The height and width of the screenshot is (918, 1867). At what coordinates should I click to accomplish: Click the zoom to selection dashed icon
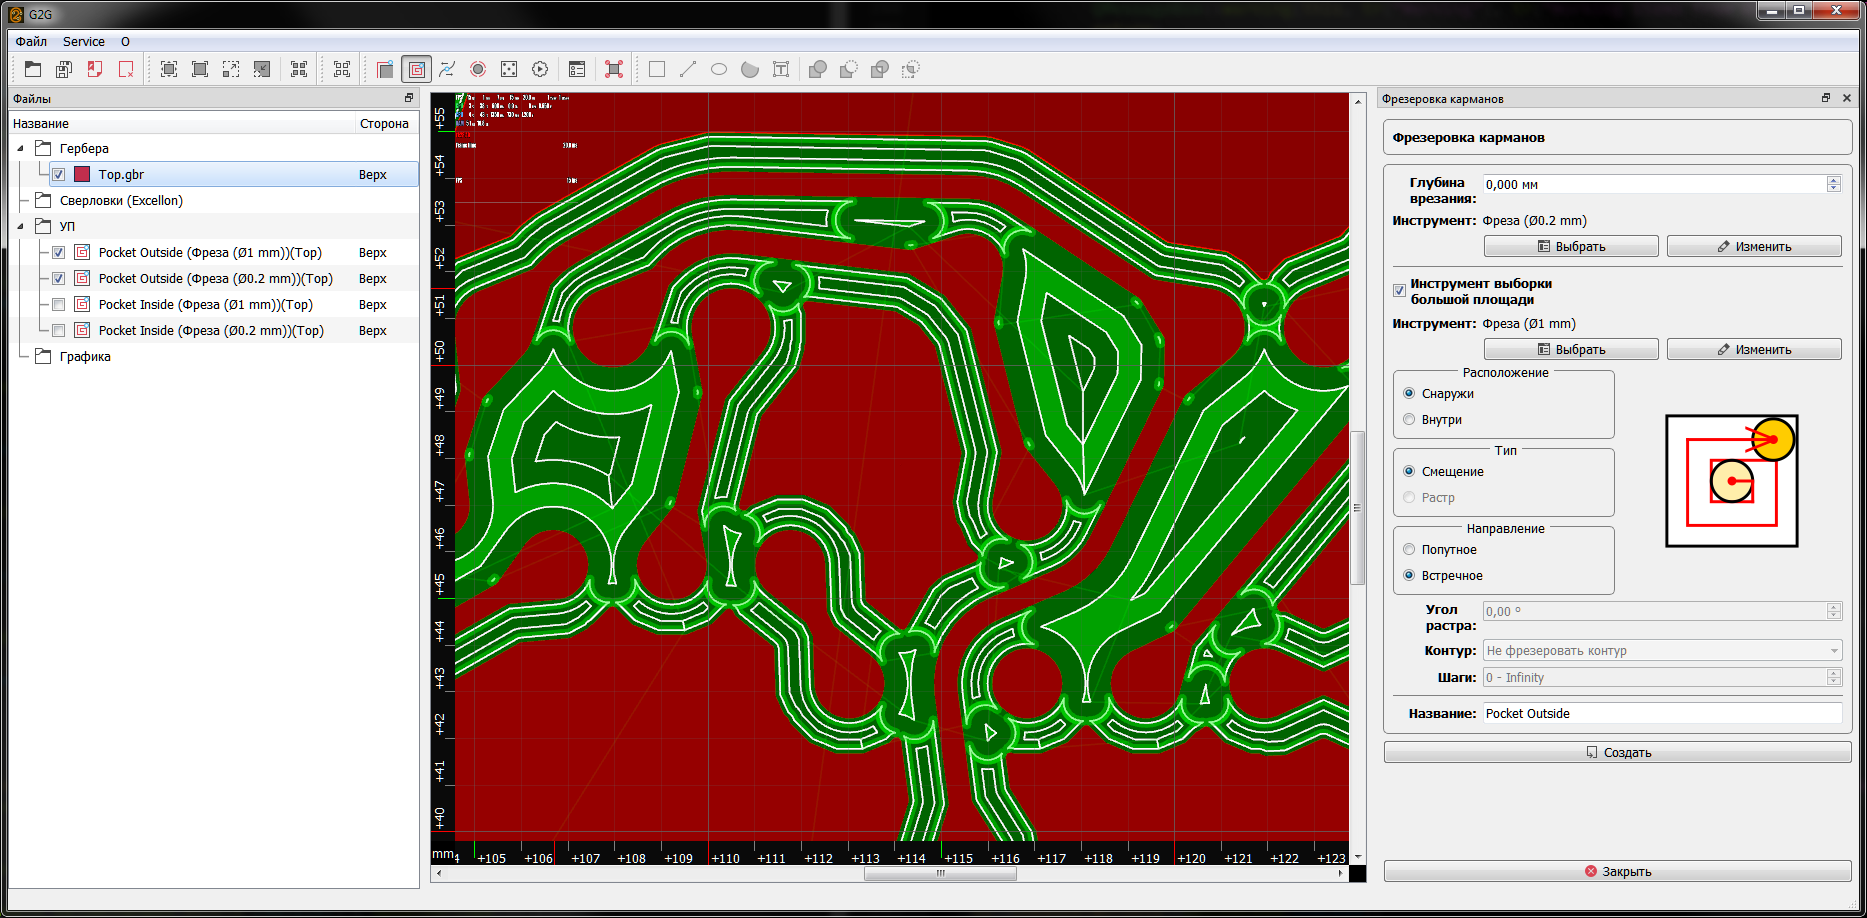pyautogui.click(x=231, y=69)
